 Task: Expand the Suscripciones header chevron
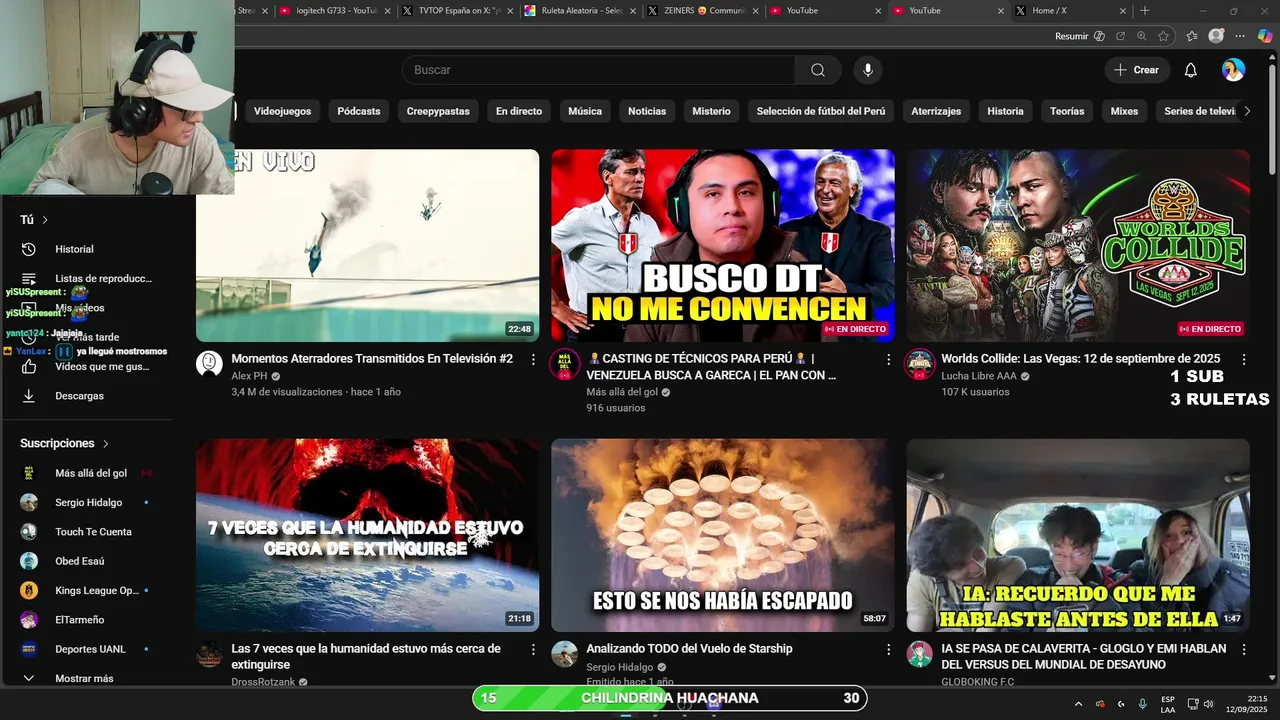click(x=105, y=444)
